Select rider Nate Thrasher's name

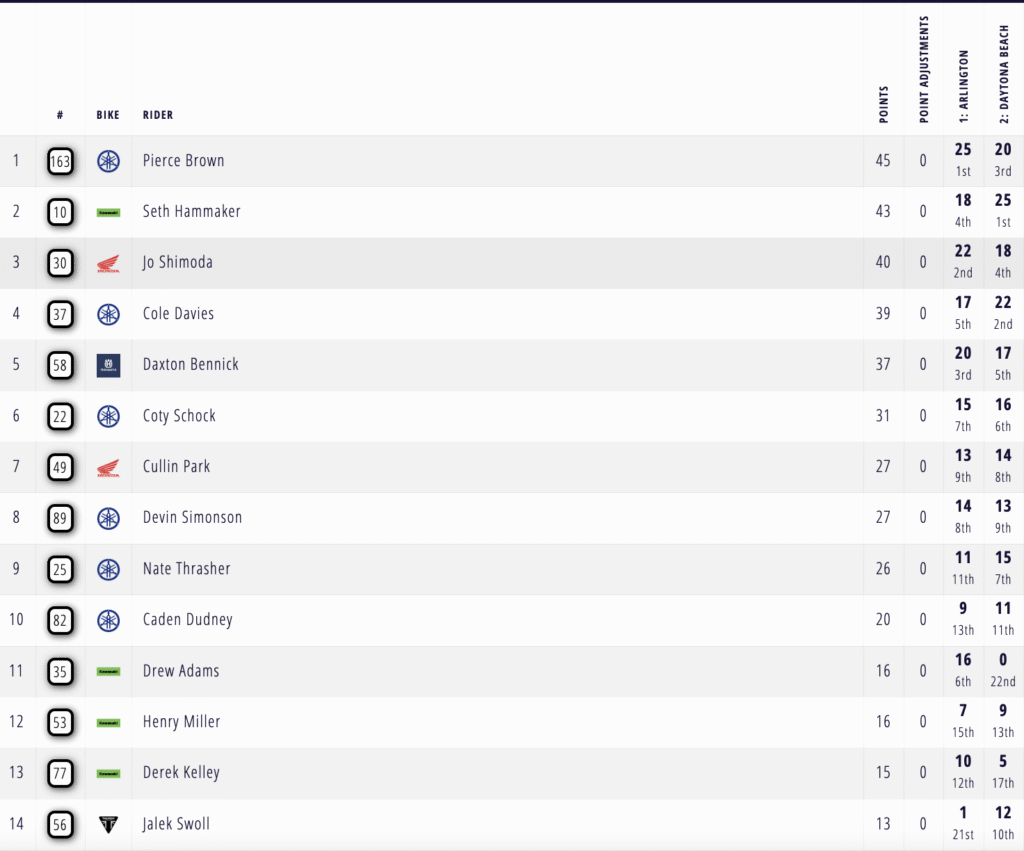186,569
